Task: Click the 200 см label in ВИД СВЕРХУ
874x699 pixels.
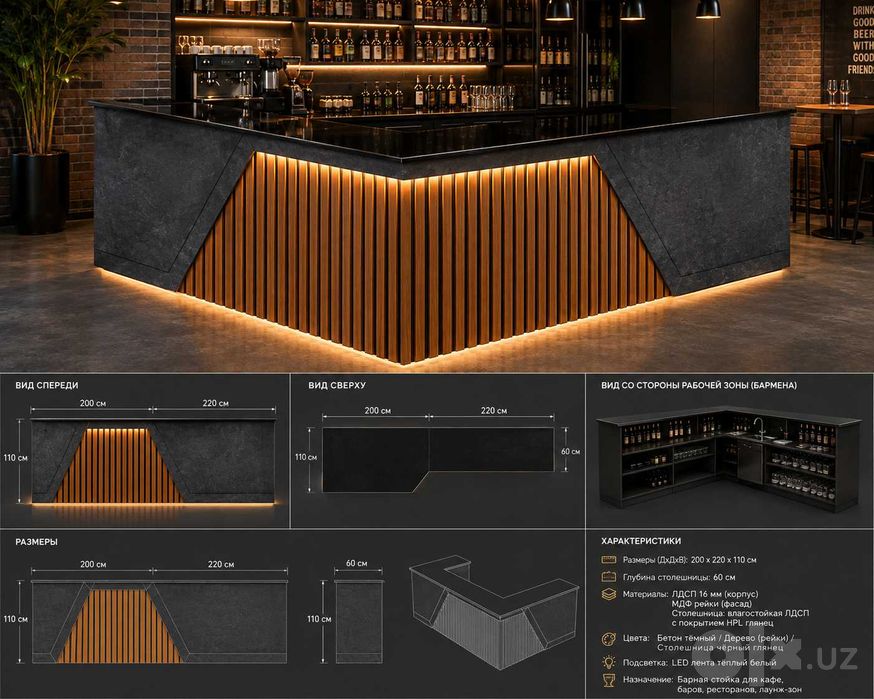Action: pos(377,410)
